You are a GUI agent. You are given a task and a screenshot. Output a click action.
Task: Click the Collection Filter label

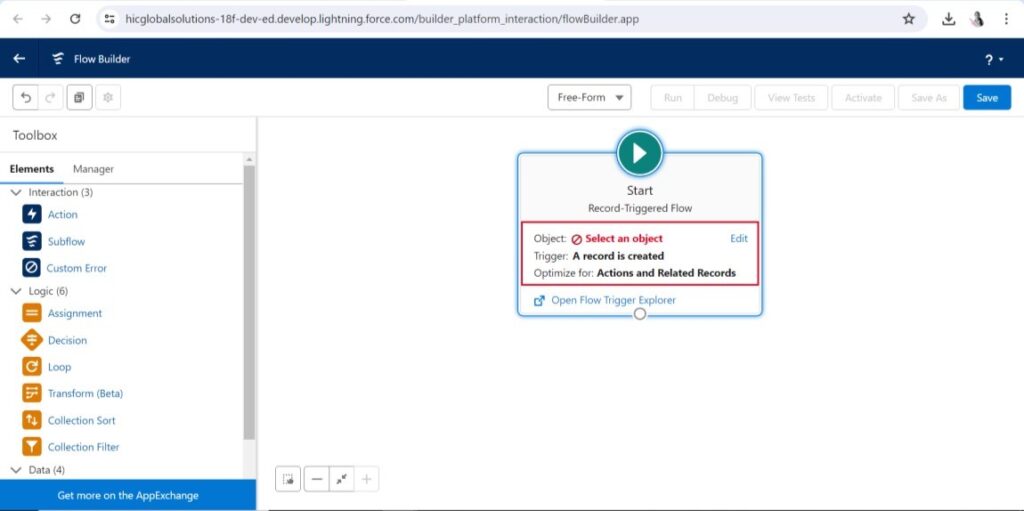84,447
